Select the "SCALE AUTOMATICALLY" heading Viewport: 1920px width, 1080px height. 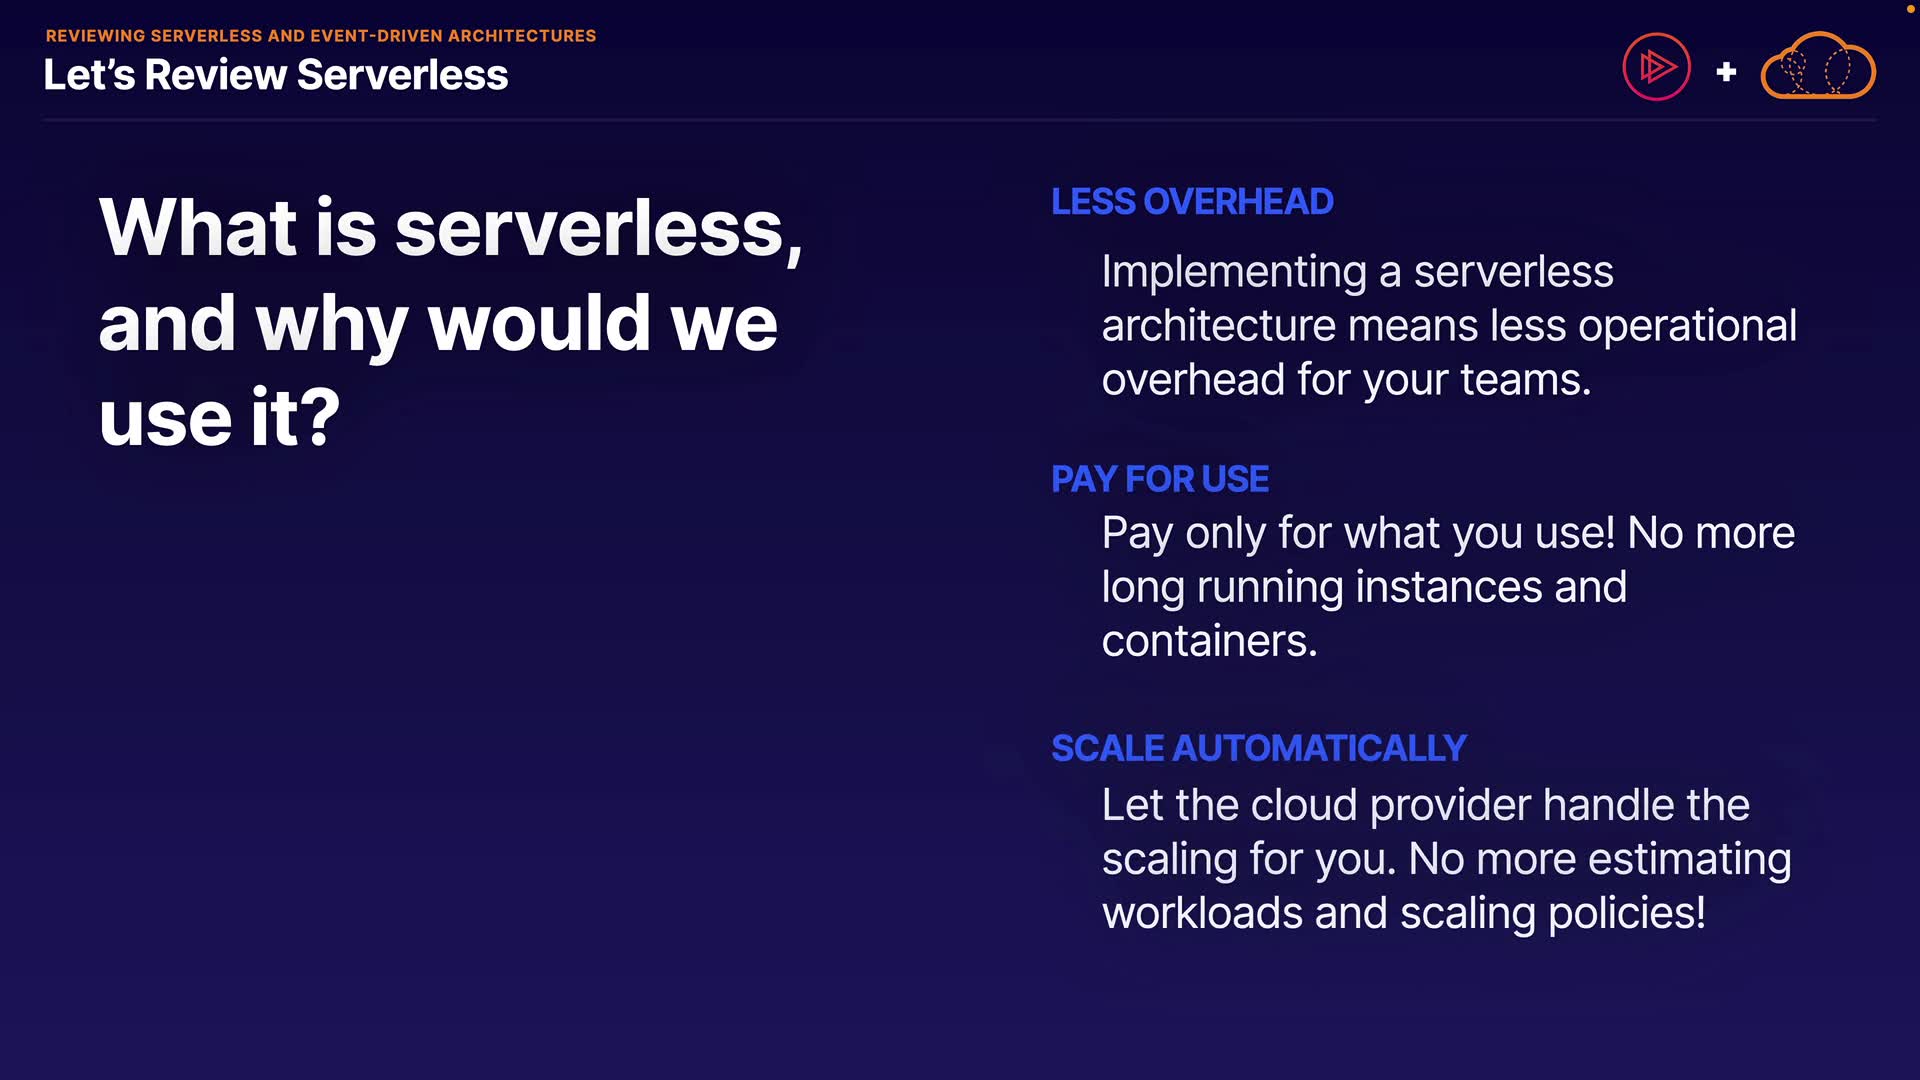click(1259, 748)
